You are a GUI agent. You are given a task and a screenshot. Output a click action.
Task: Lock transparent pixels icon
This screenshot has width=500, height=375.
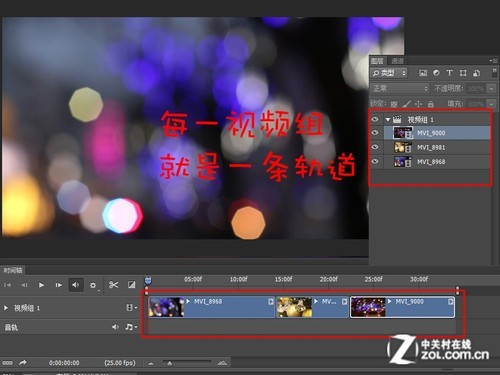click(394, 104)
